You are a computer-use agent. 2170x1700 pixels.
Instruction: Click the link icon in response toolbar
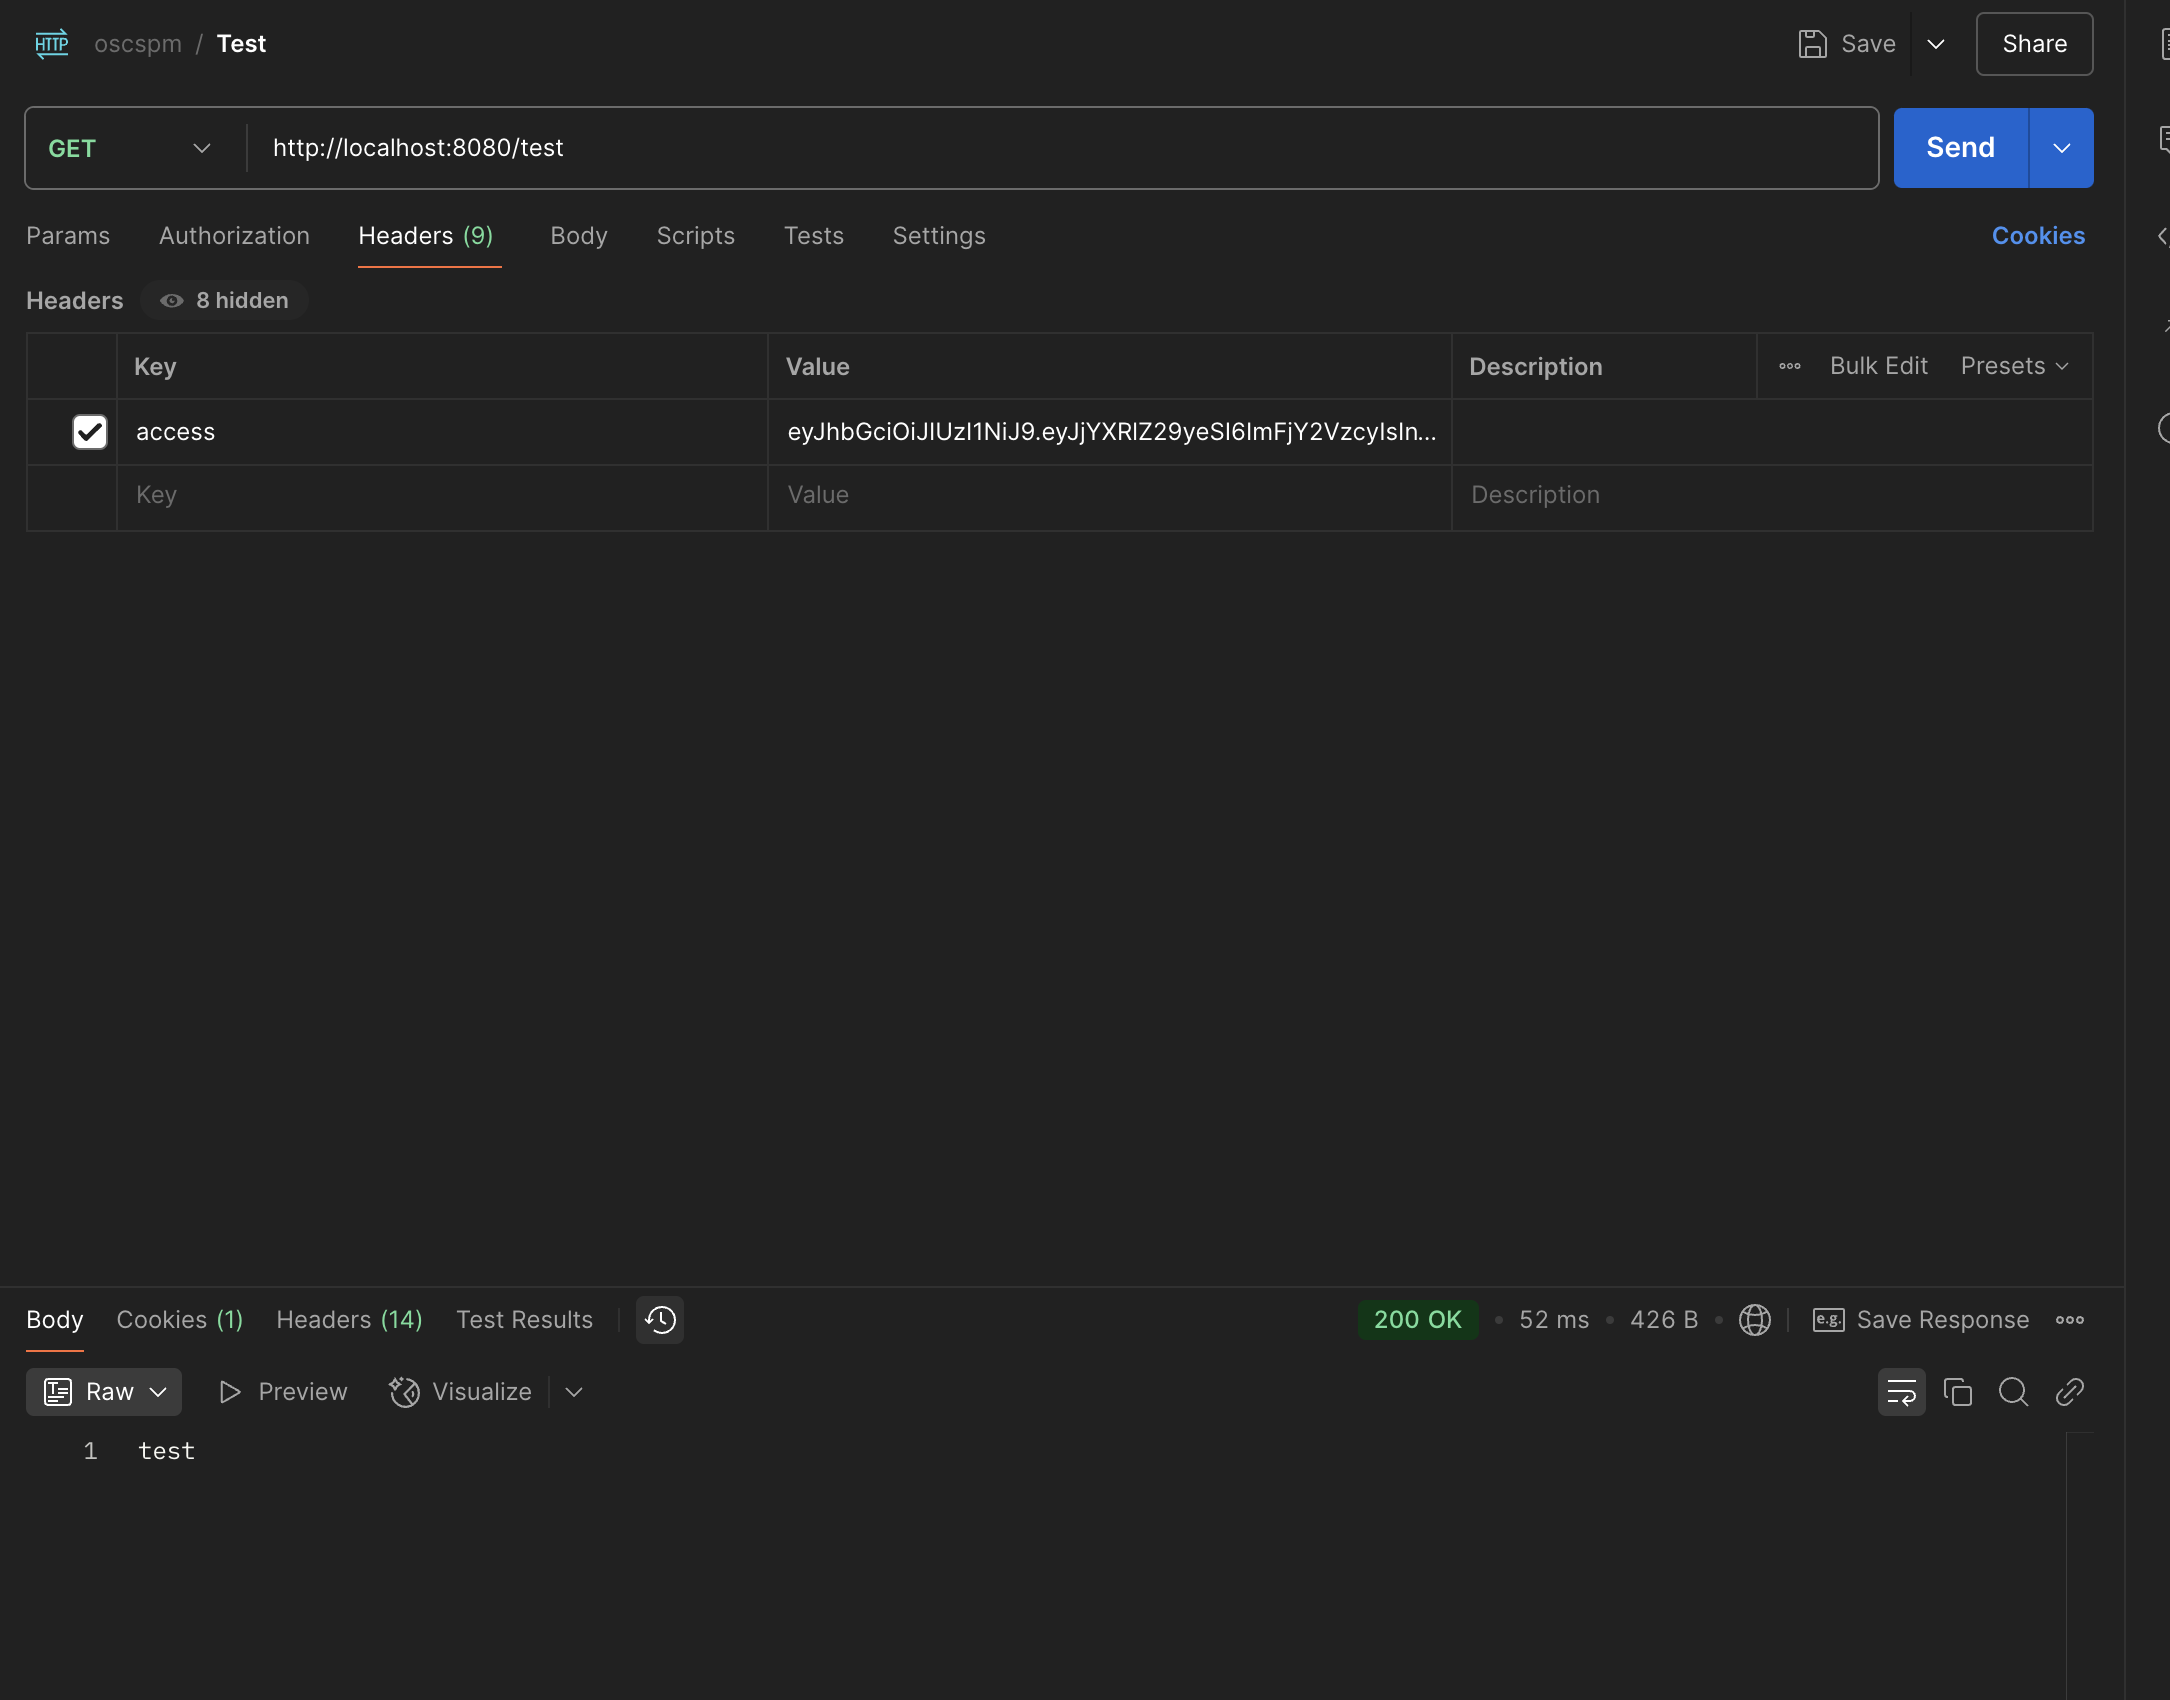click(x=2069, y=1392)
